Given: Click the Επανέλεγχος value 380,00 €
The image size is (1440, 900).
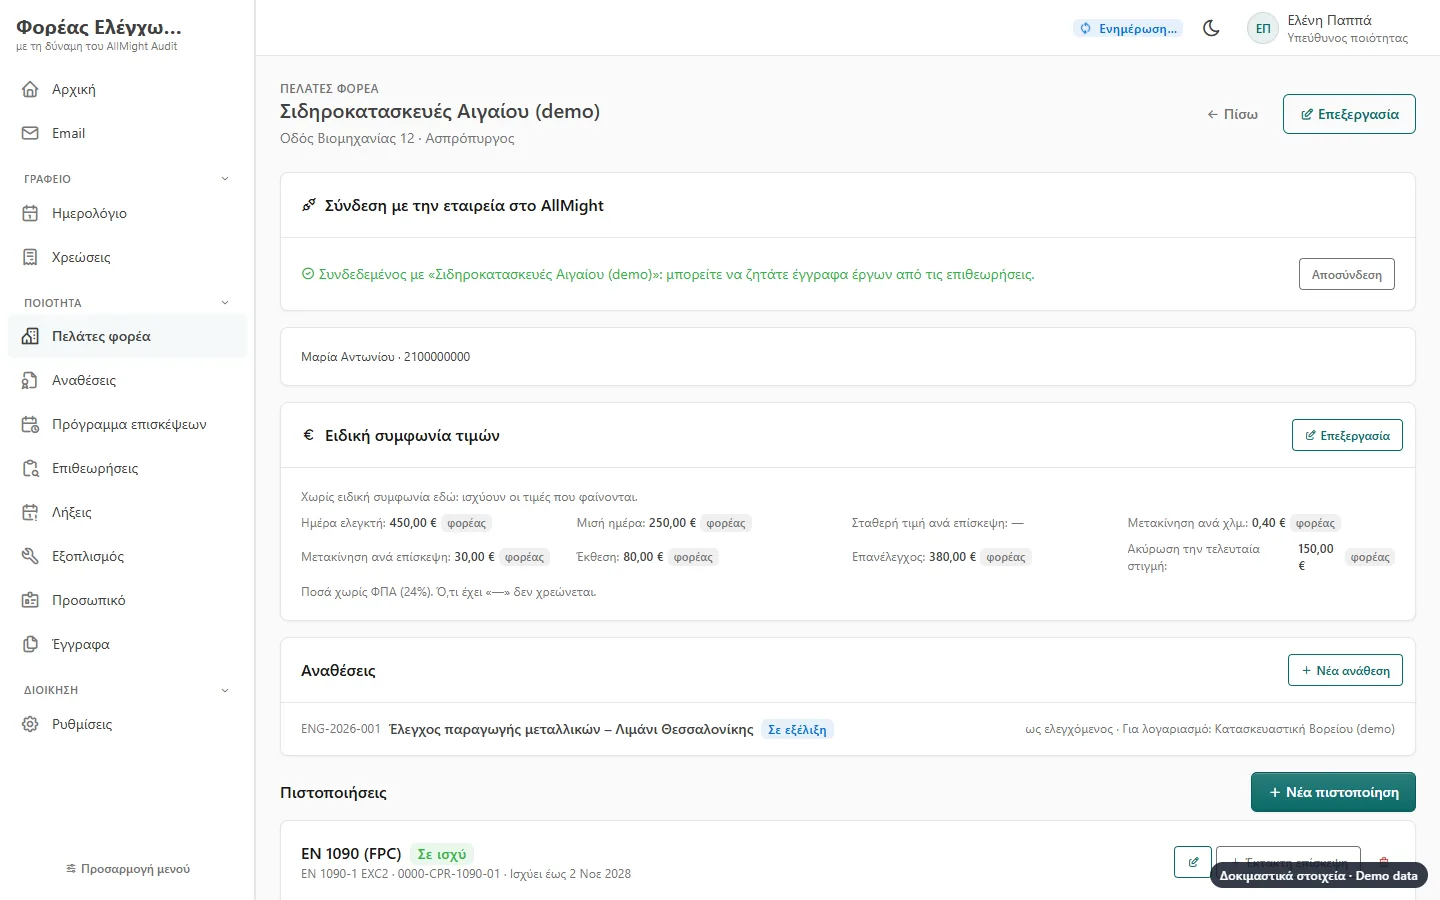Looking at the screenshot, I should click(952, 557).
